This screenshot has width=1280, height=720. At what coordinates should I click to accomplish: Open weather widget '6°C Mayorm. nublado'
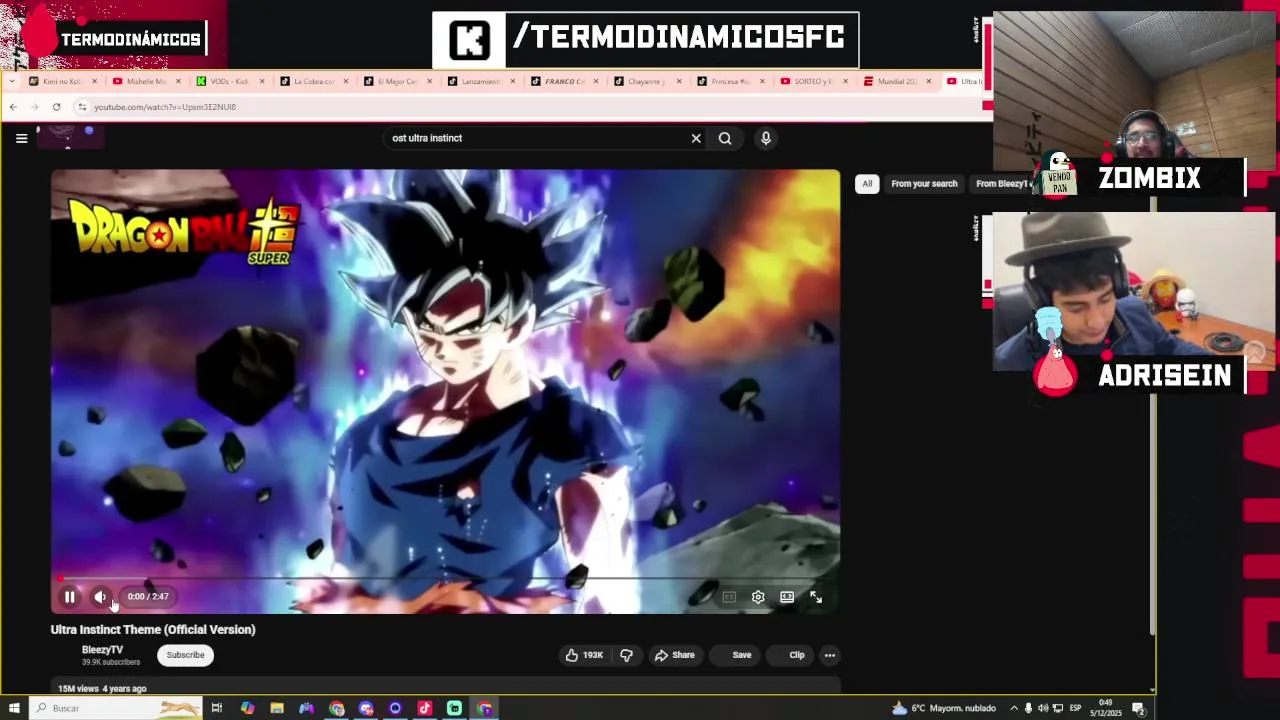944,708
